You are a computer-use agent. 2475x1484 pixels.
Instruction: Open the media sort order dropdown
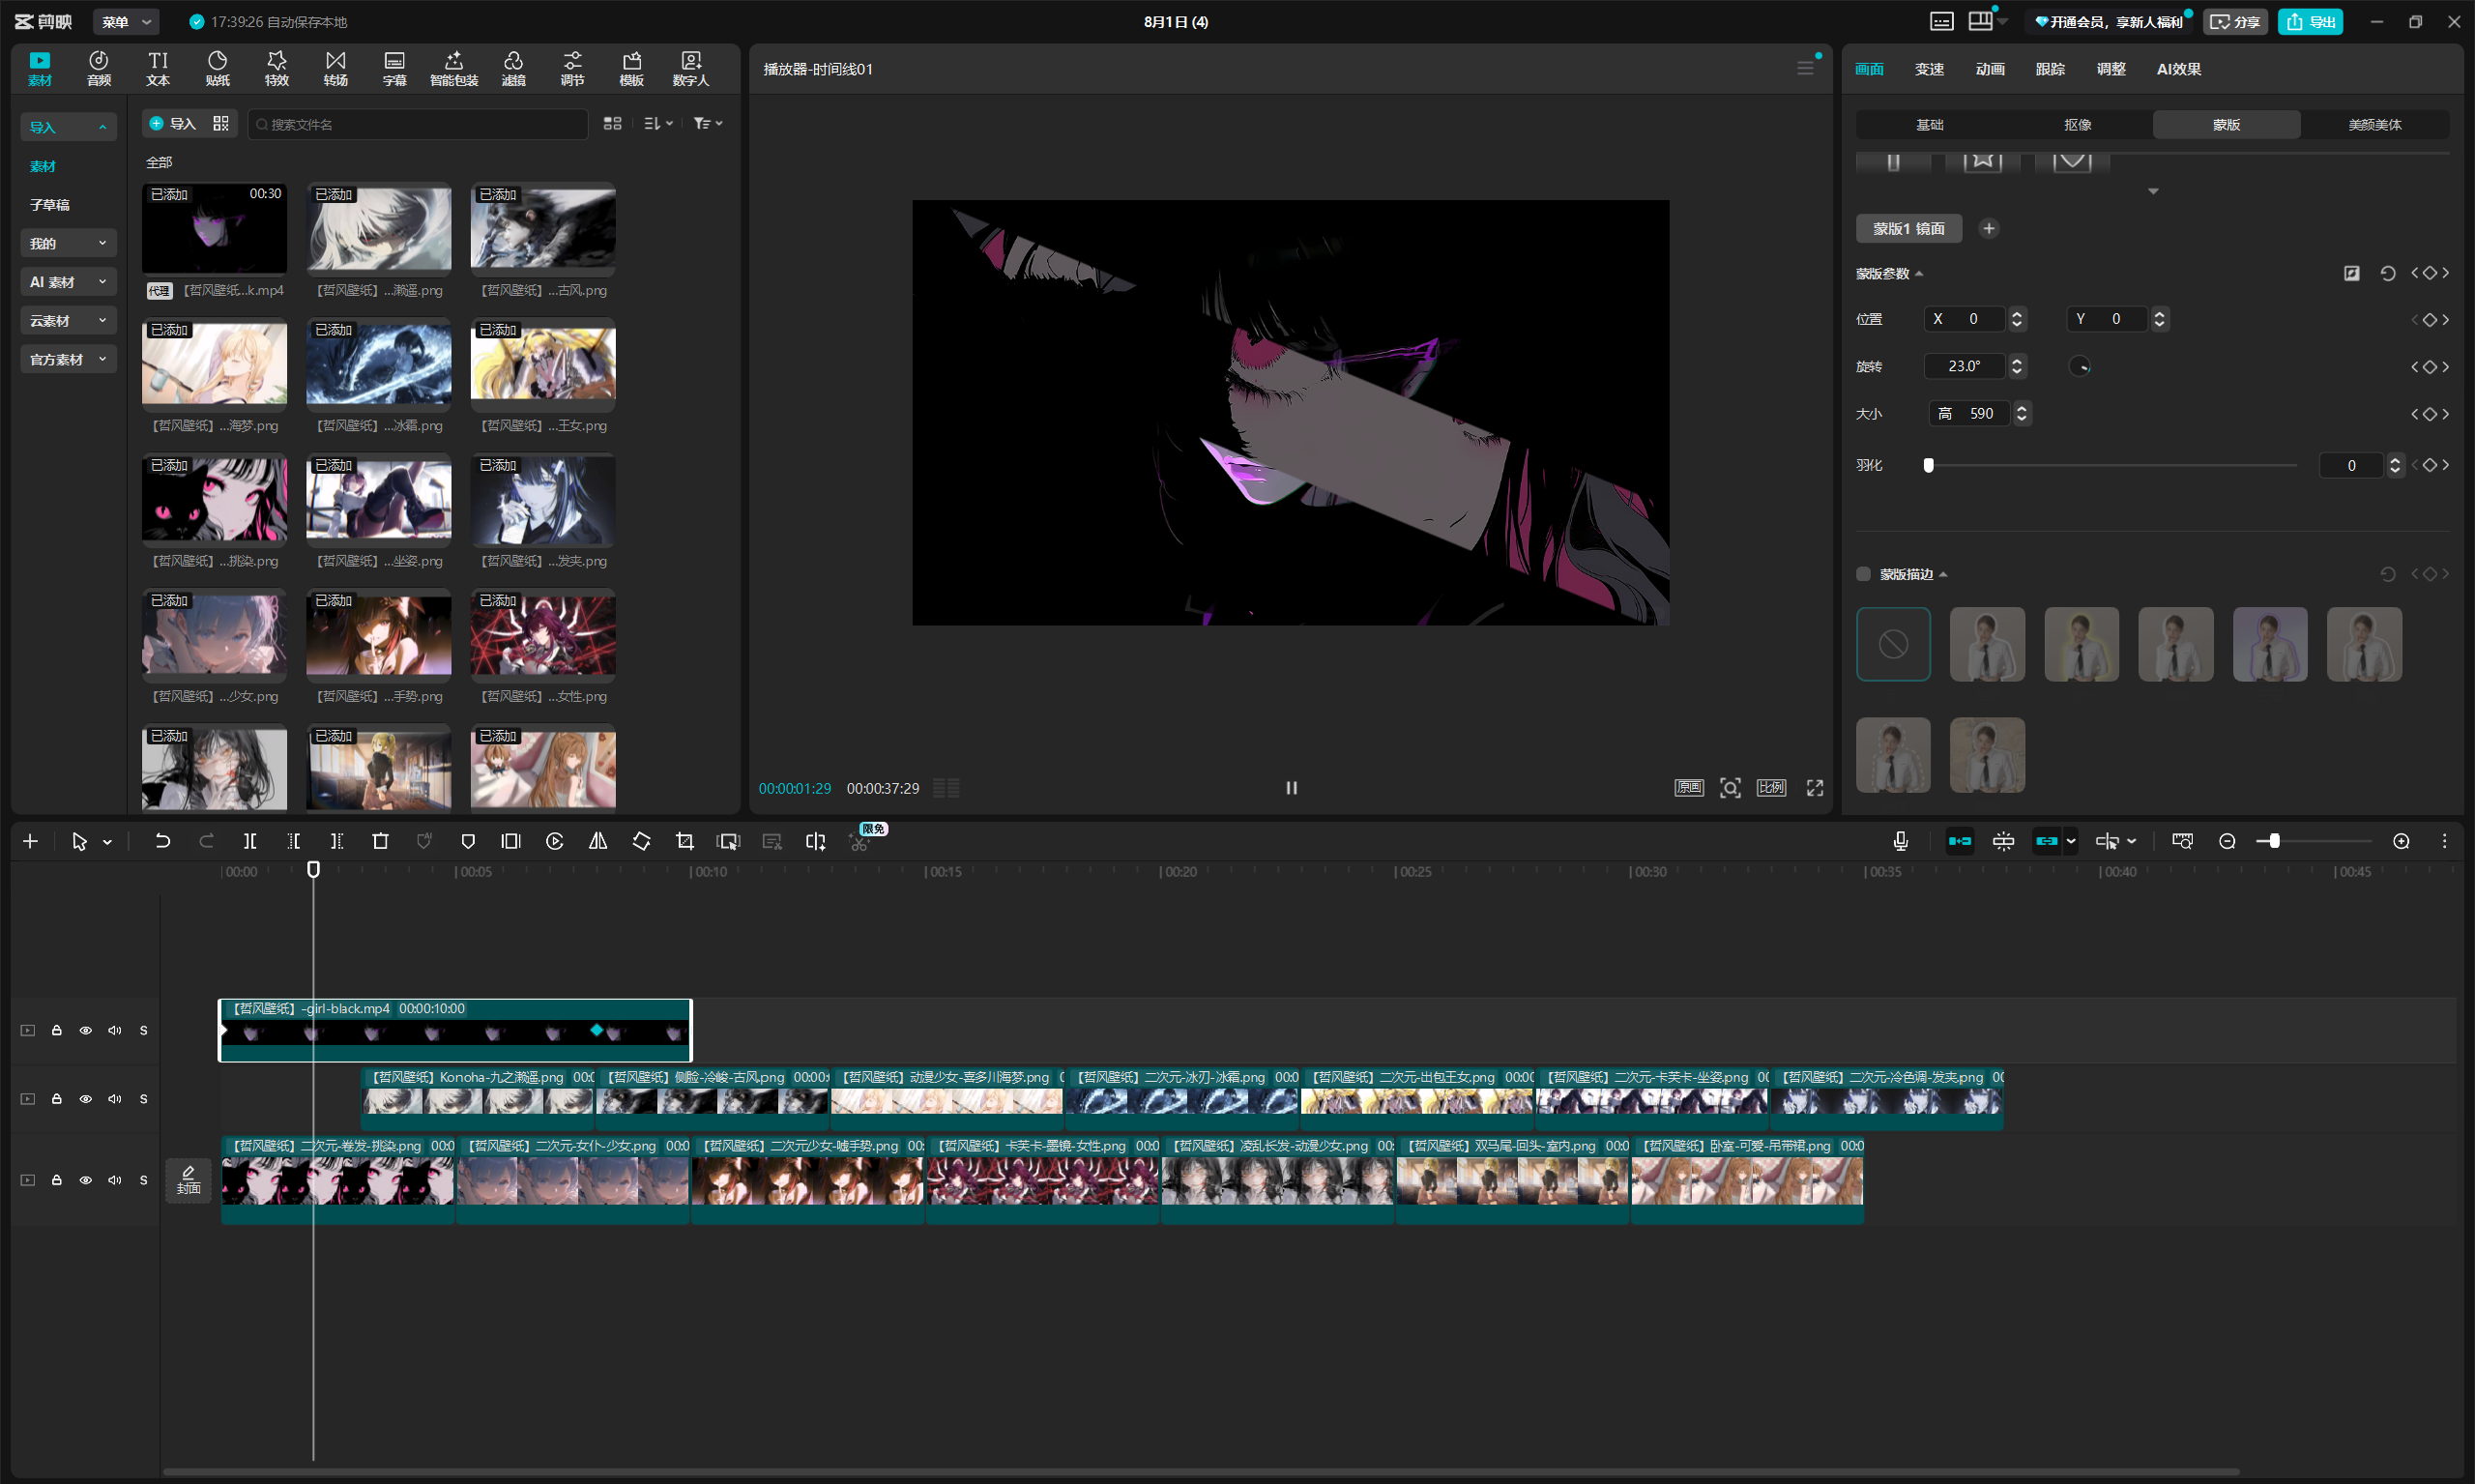pos(658,123)
